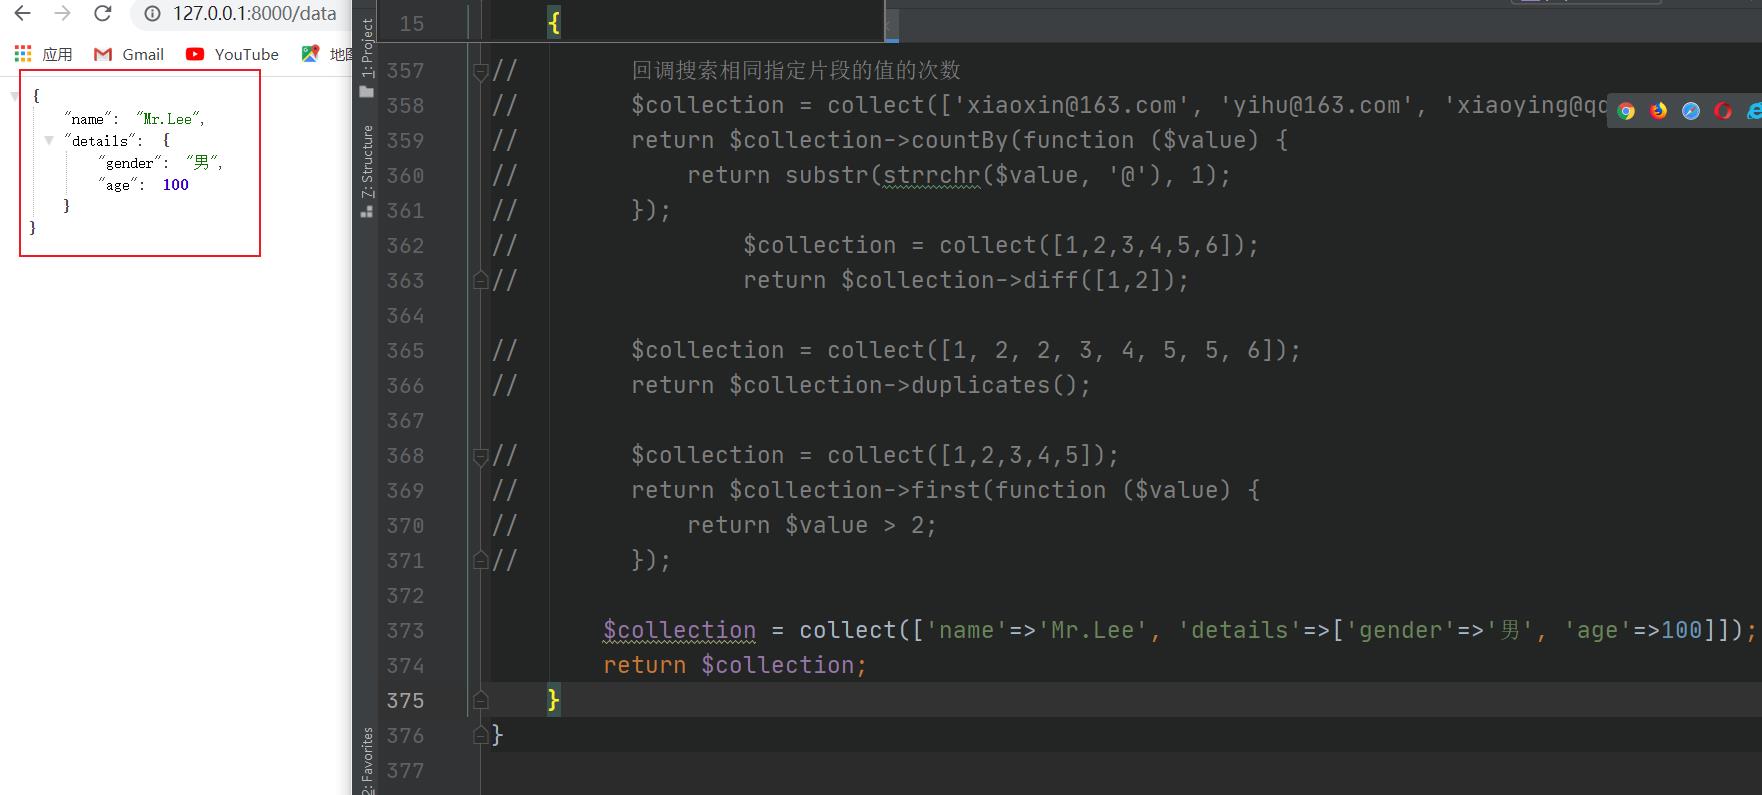Click the strrchr function name on line 360
Screen dimensions: 1762x795
coord(932,175)
